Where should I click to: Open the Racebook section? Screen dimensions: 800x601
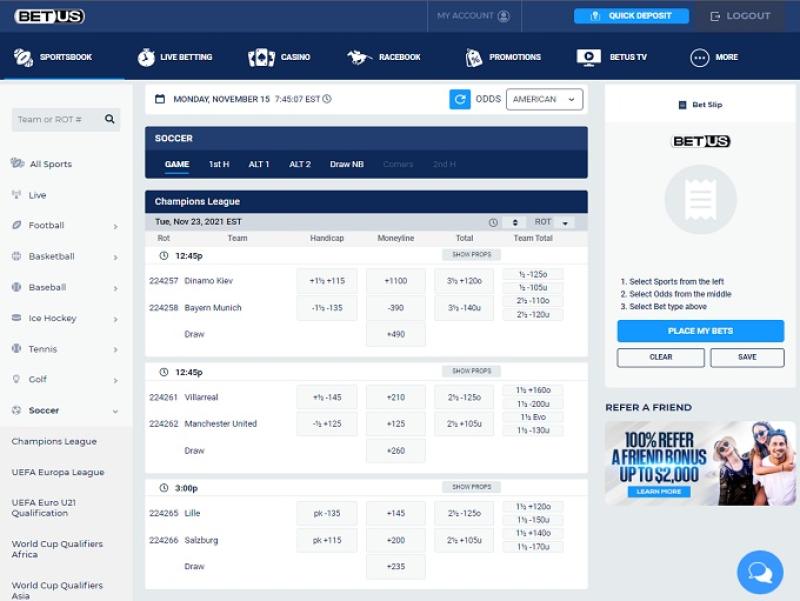384,57
